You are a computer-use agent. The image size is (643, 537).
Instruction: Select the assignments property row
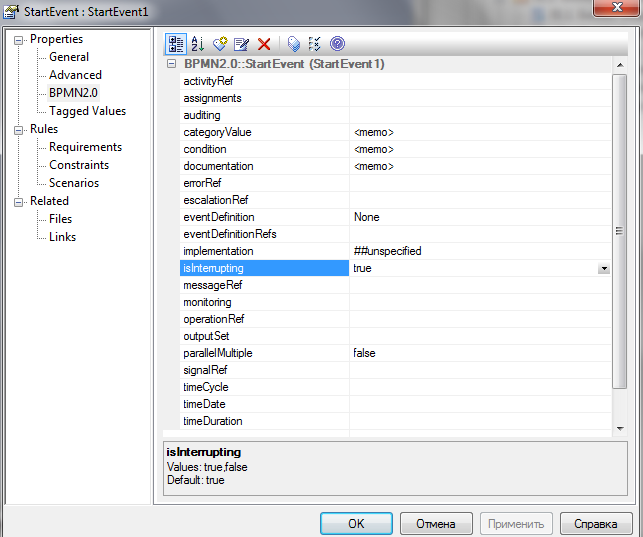(x=395, y=98)
